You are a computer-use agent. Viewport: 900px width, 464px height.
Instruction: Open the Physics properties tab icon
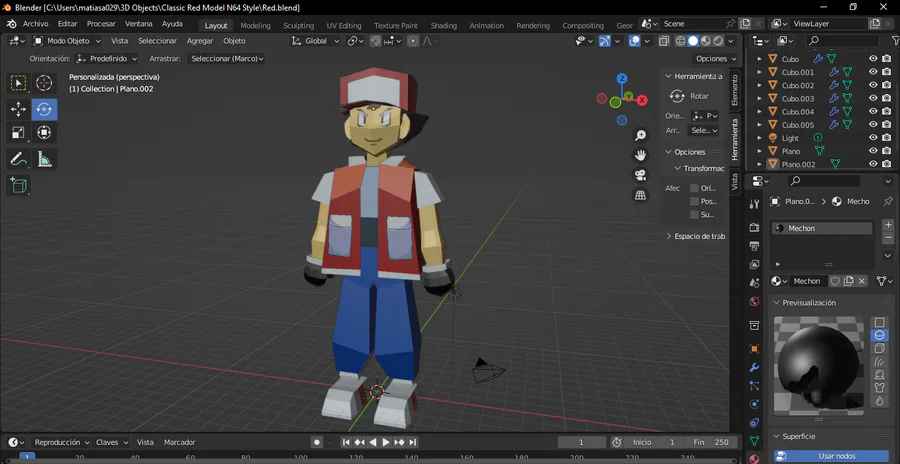[754, 404]
